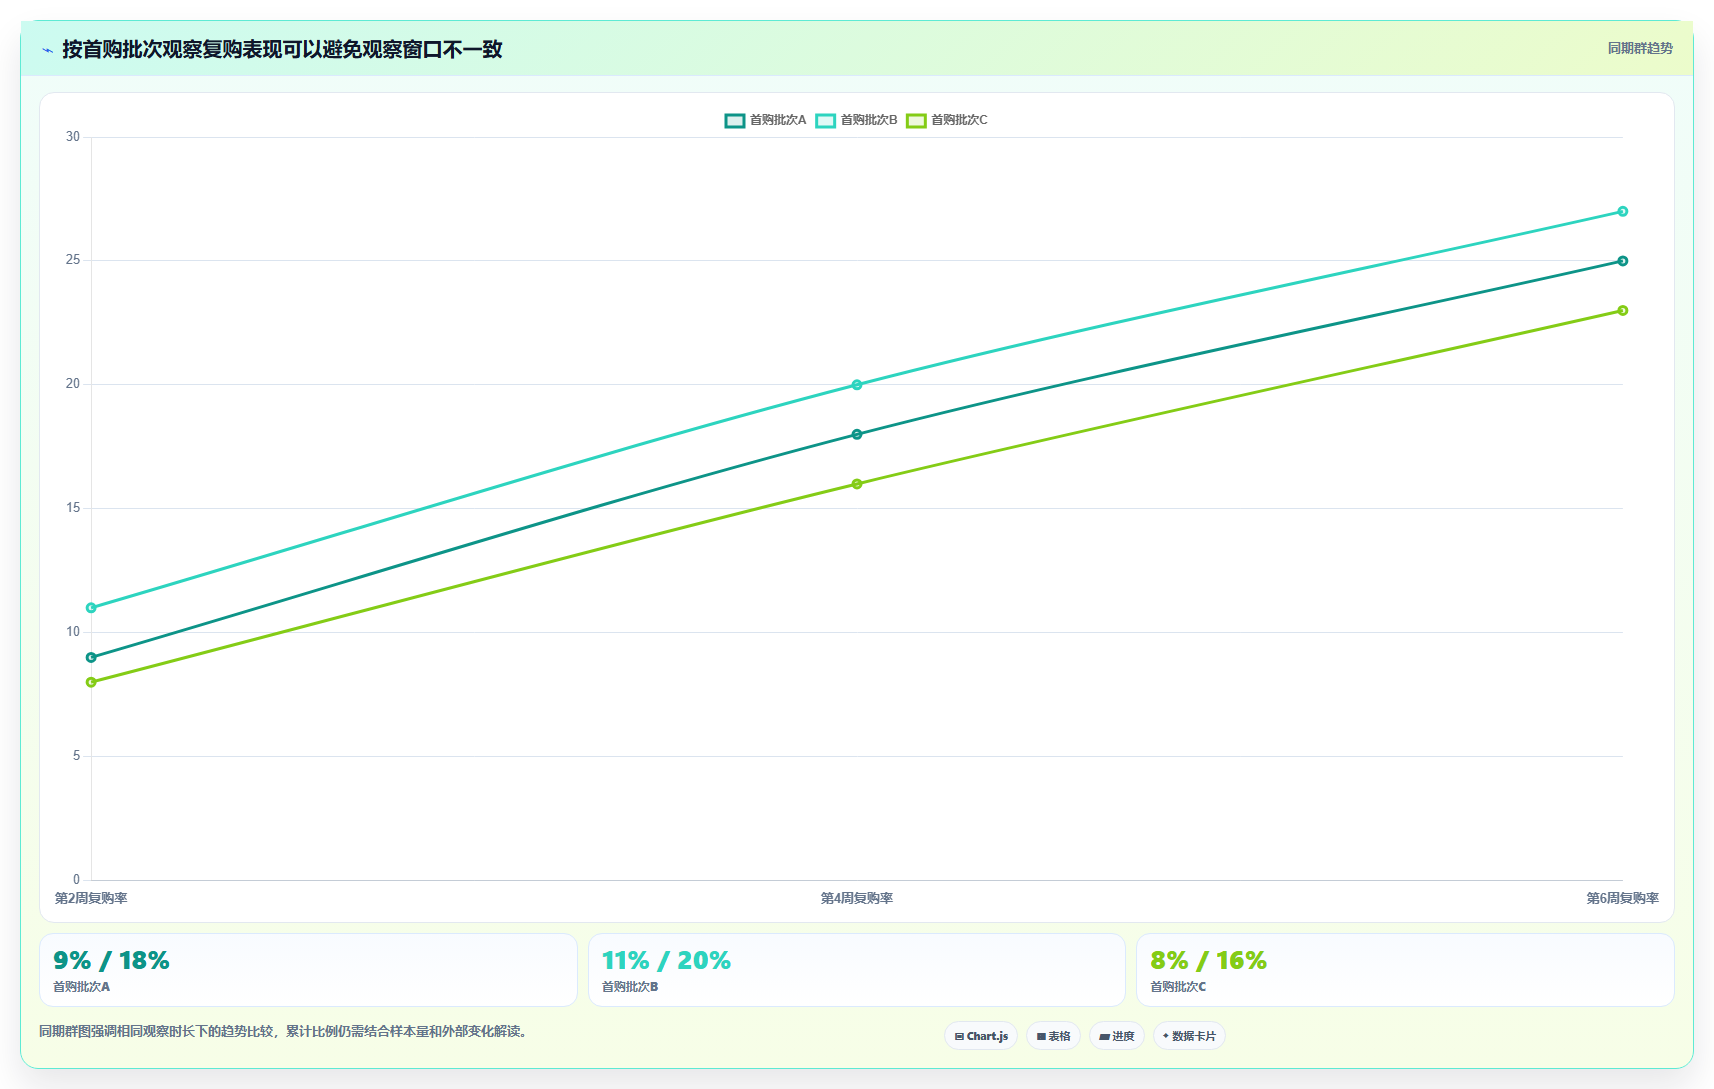The height and width of the screenshot is (1089, 1714).
Task: Select batch B data point at 第4周复购率
Action: pos(857,385)
